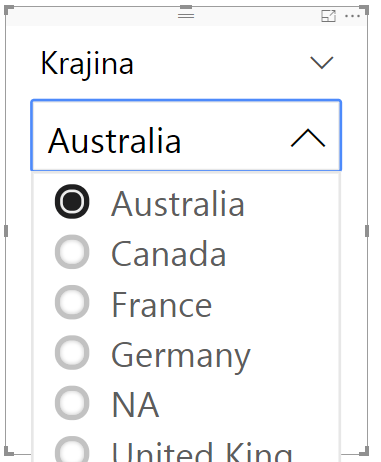The height and width of the screenshot is (462, 381).
Task: Click the top-center resize handle
Action: tap(186, 7)
